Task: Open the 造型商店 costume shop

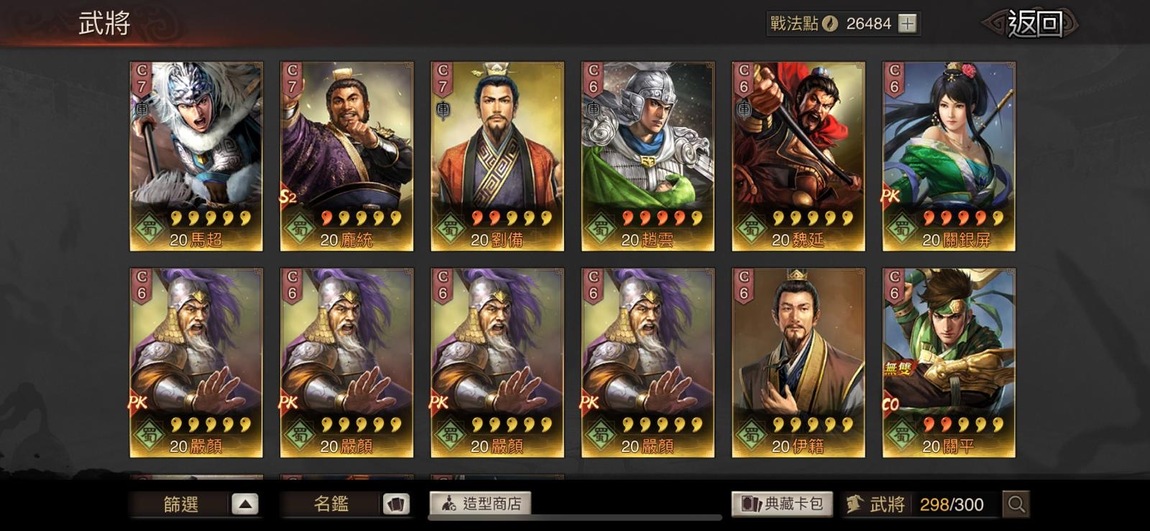Action: coord(480,504)
